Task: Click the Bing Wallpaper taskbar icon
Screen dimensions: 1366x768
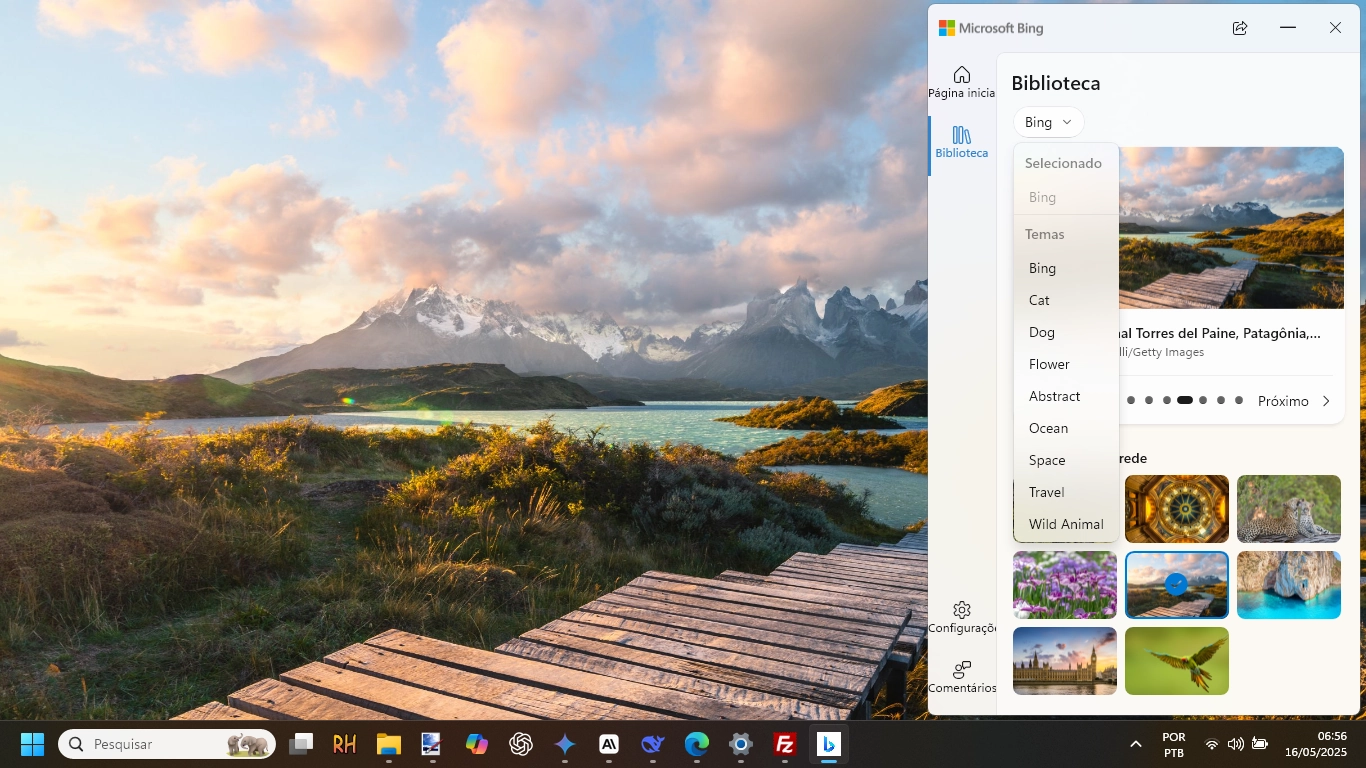Action: coord(828,744)
